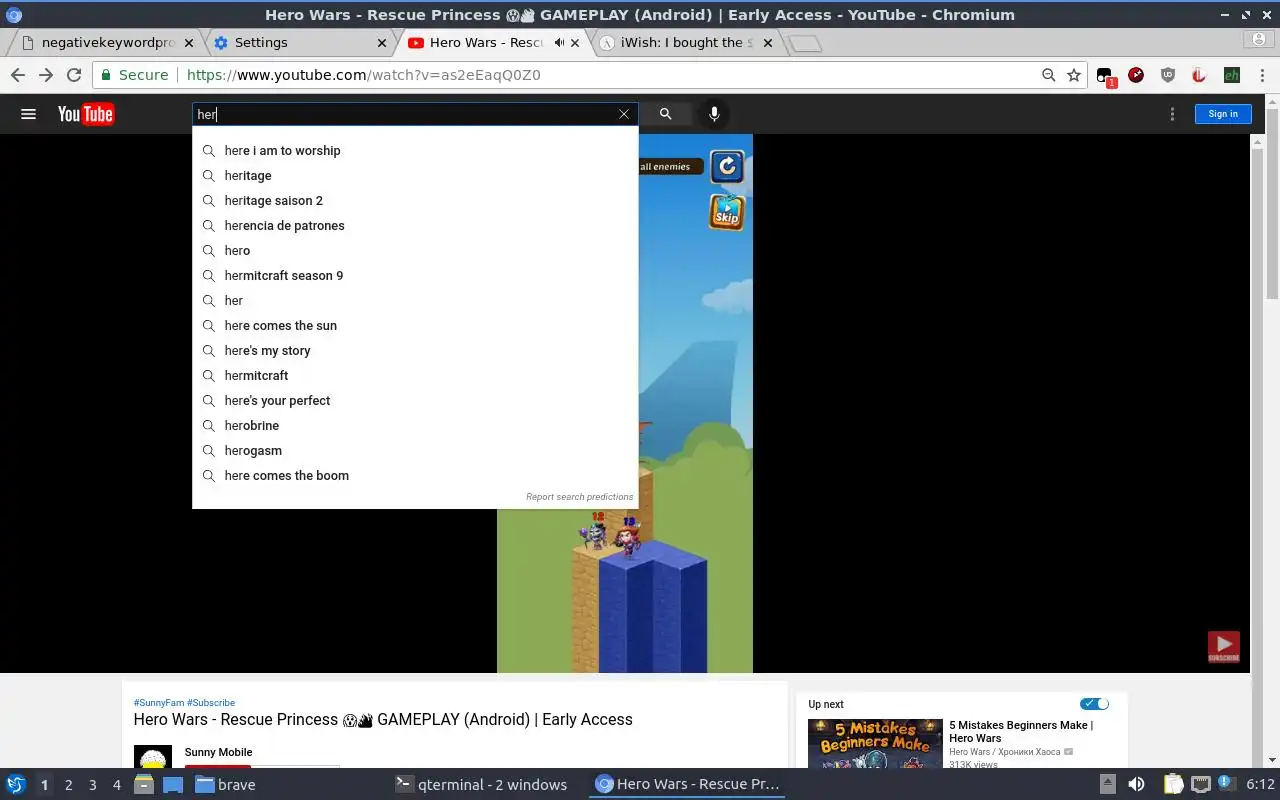Viewport: 1280px width, 800px height.
Task: Open Chromium's three-dot main menu
Action: click(1261, 75)
